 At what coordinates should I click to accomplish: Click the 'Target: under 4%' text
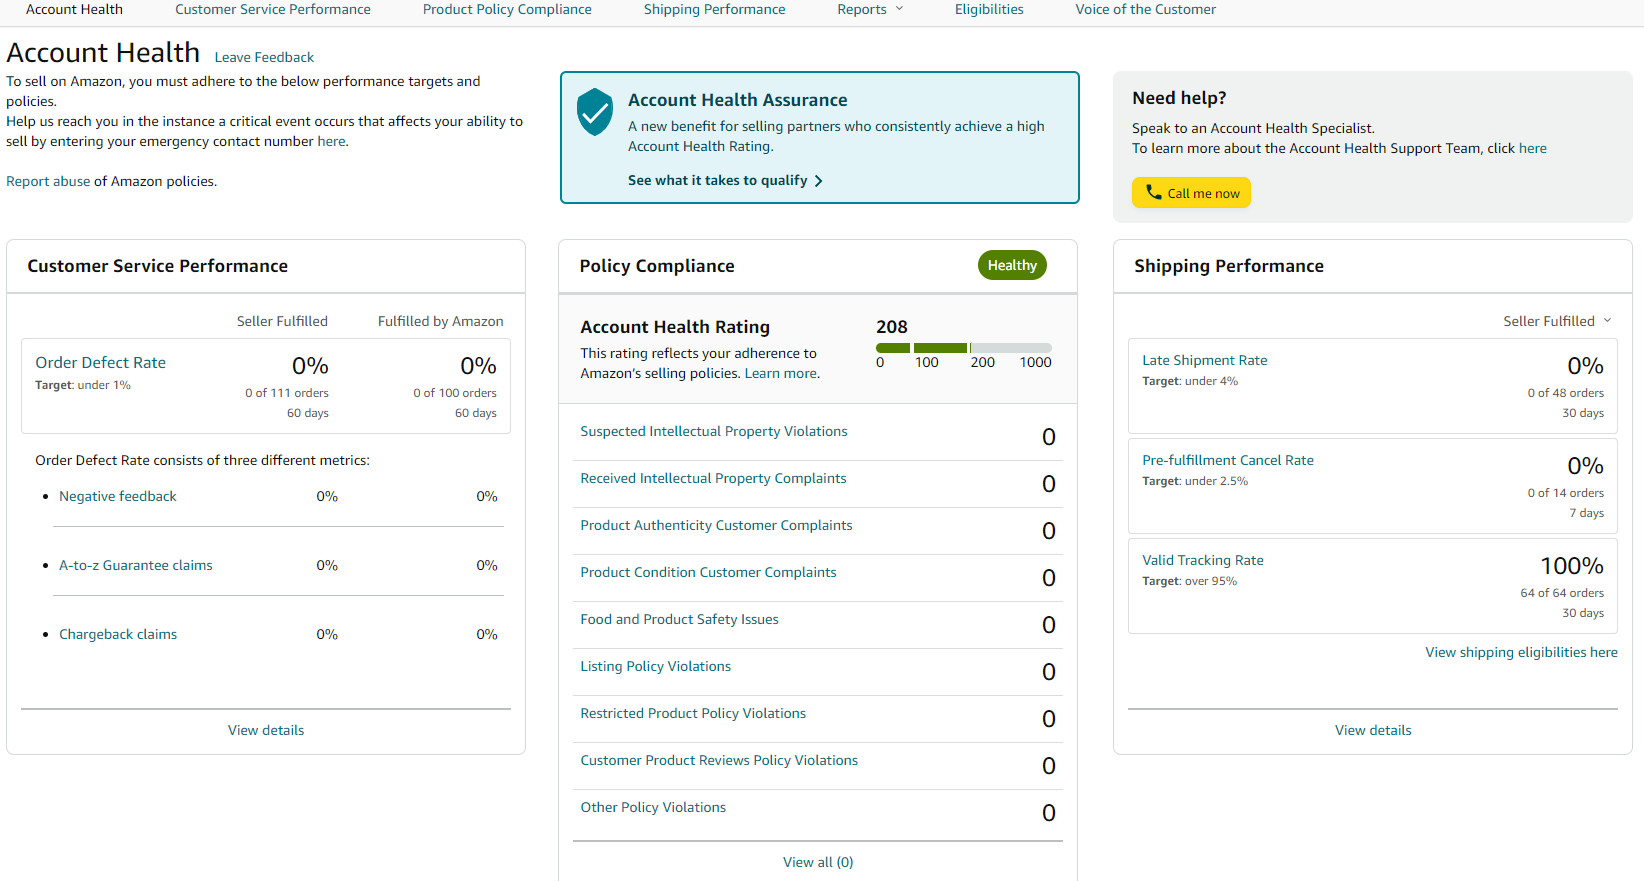pyautogui.click(x=1190, y=381)
